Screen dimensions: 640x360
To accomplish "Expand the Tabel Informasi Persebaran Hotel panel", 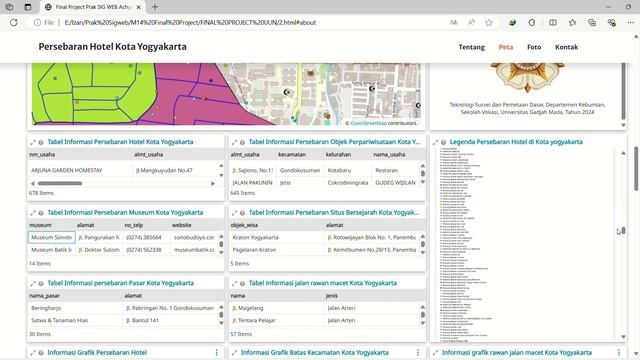I will tap(33, 142).
